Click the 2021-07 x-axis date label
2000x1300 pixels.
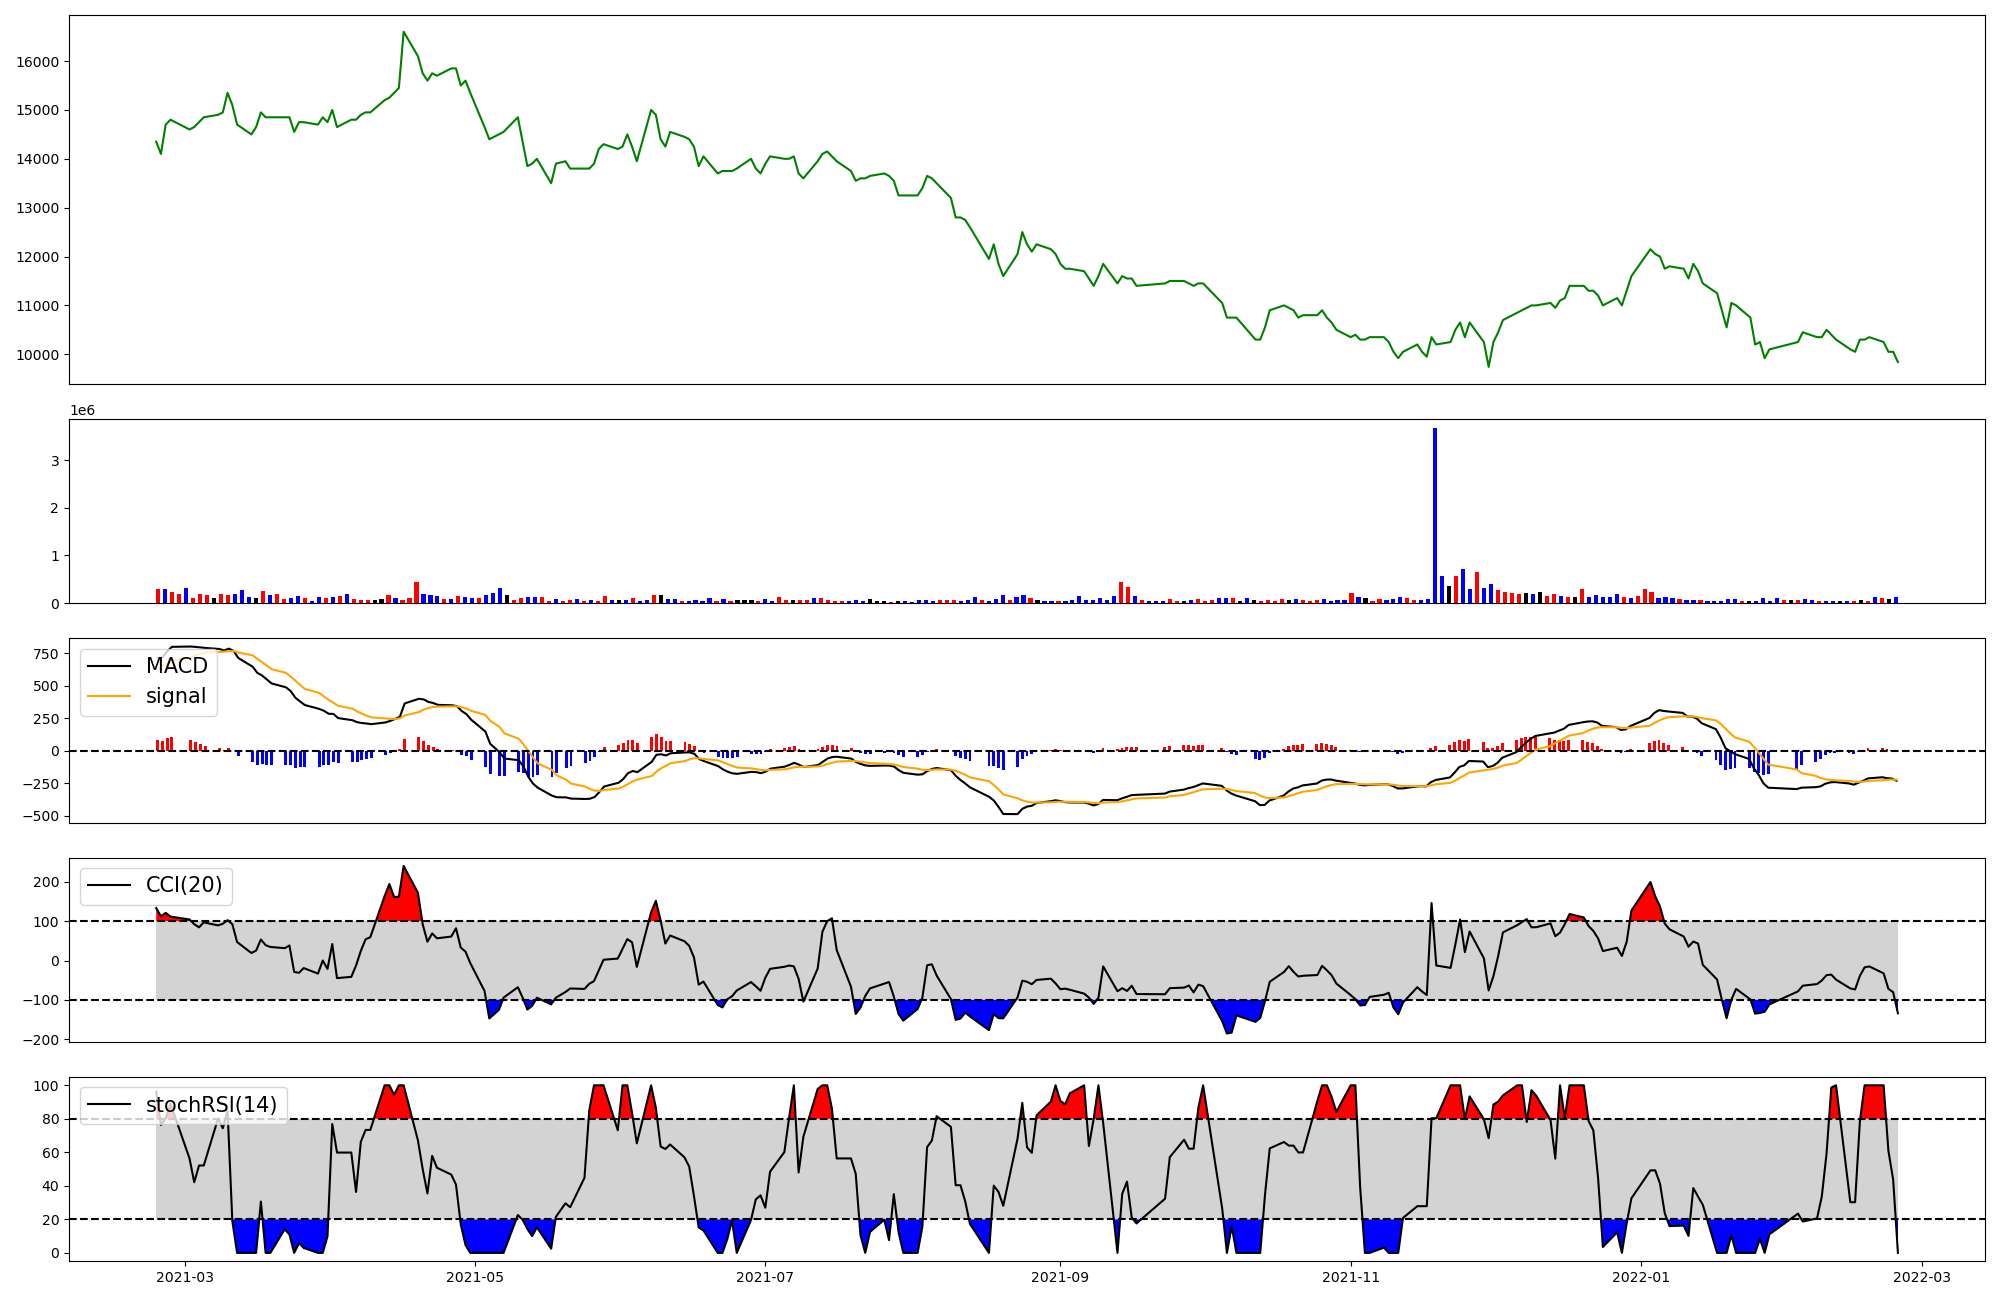tap(765, 1277)
